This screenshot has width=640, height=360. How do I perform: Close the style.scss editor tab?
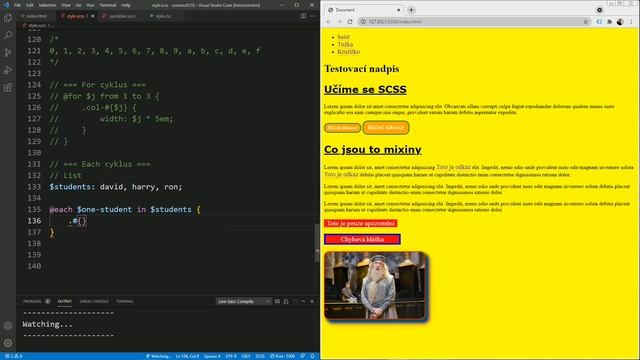coord(93,16)
